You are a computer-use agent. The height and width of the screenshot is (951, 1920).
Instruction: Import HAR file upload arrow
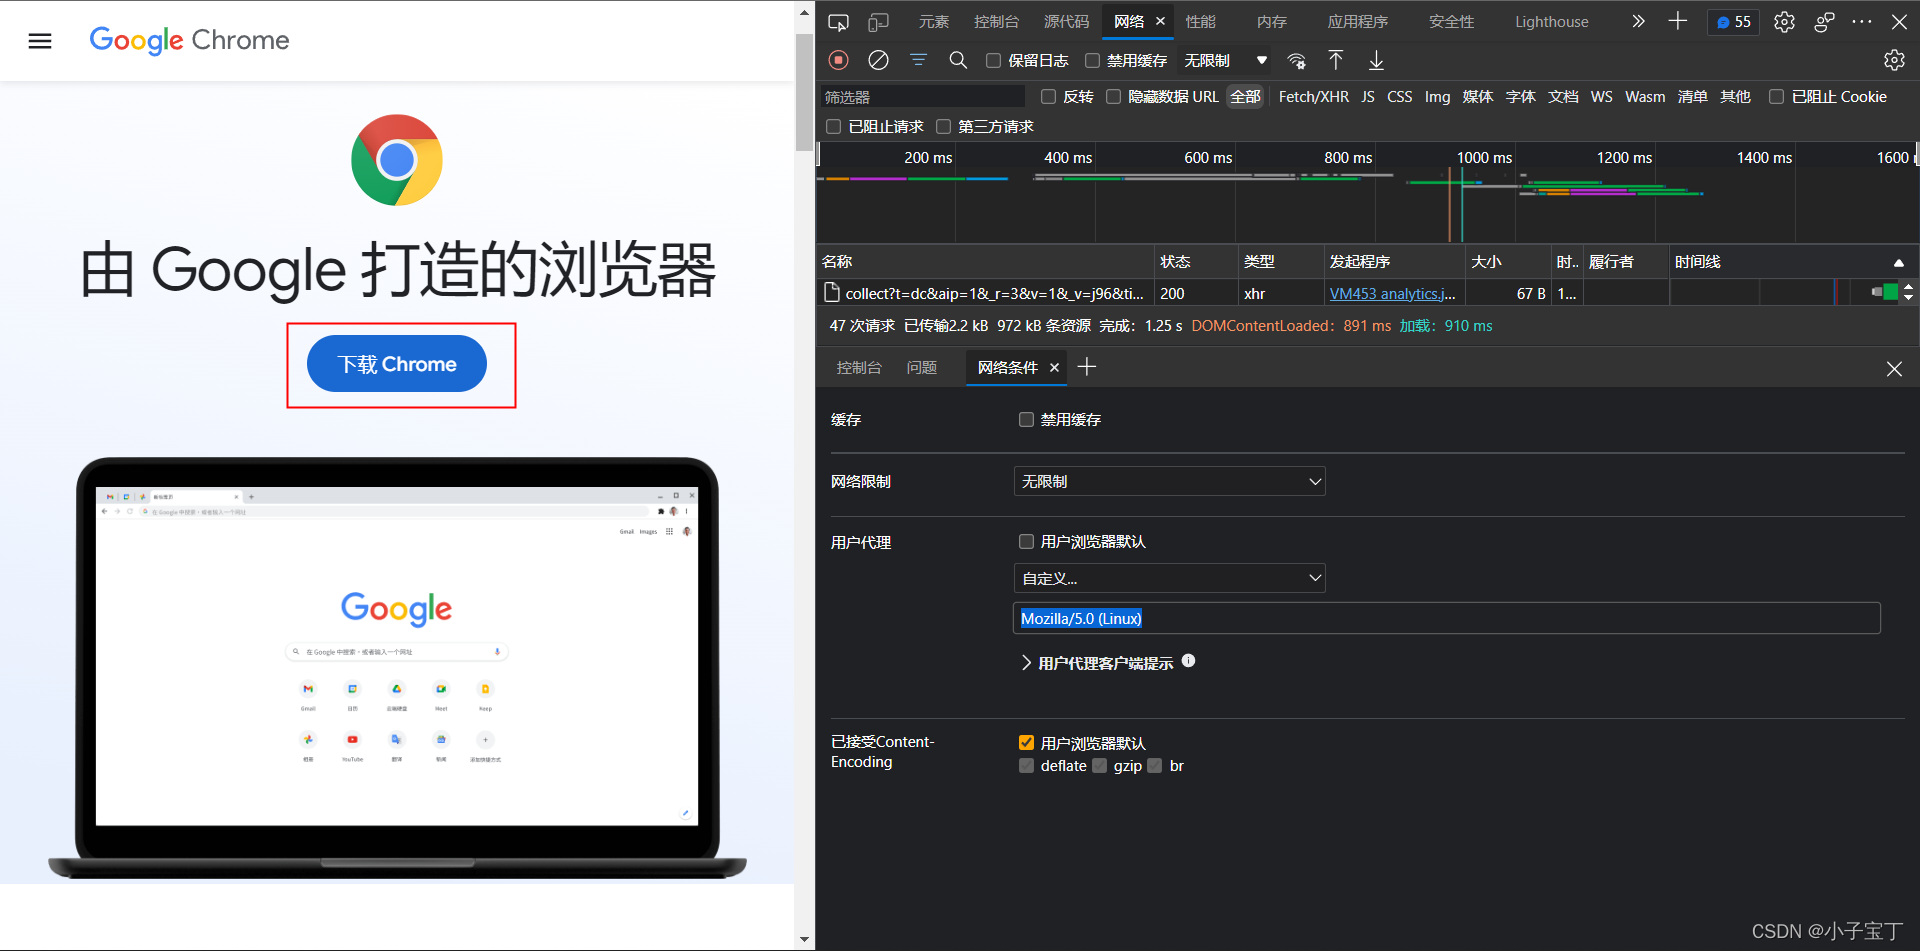pos(1336,60)
